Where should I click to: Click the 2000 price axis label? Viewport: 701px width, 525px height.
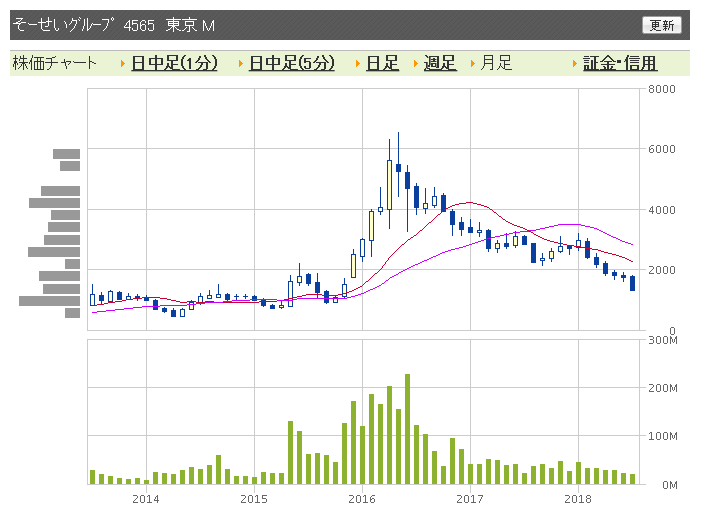[x=662, y=270]
